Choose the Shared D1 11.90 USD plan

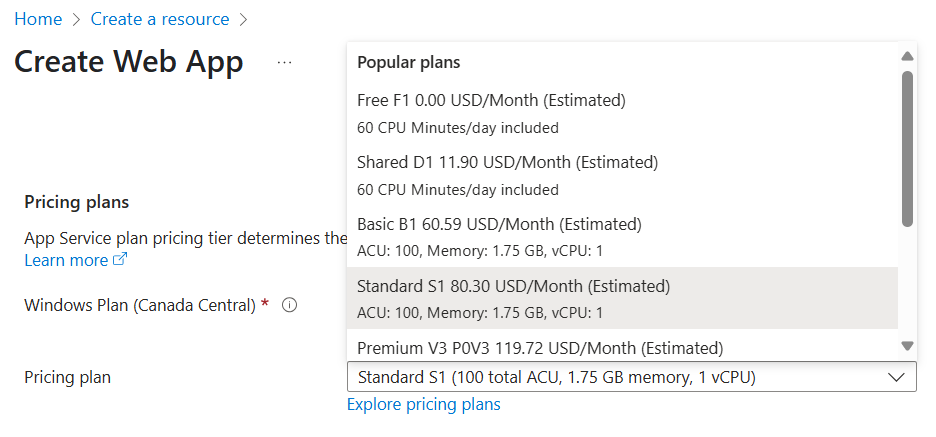point(622,175)
